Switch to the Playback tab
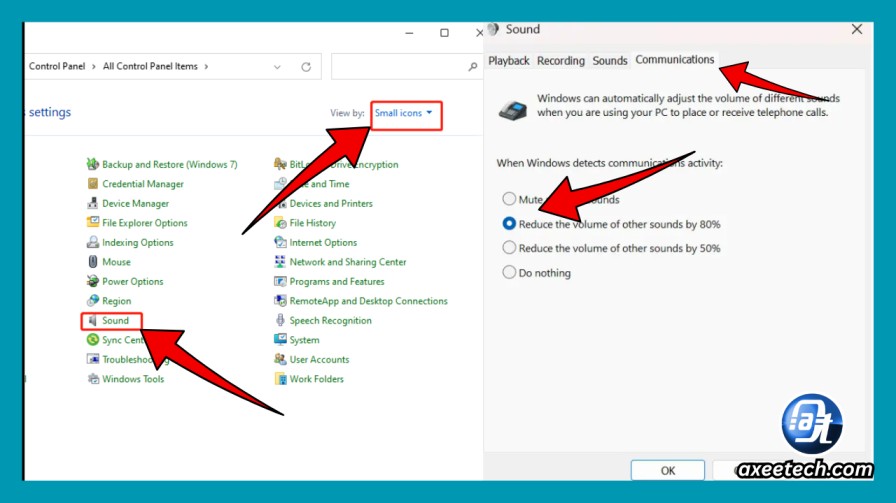 point(509,61)
